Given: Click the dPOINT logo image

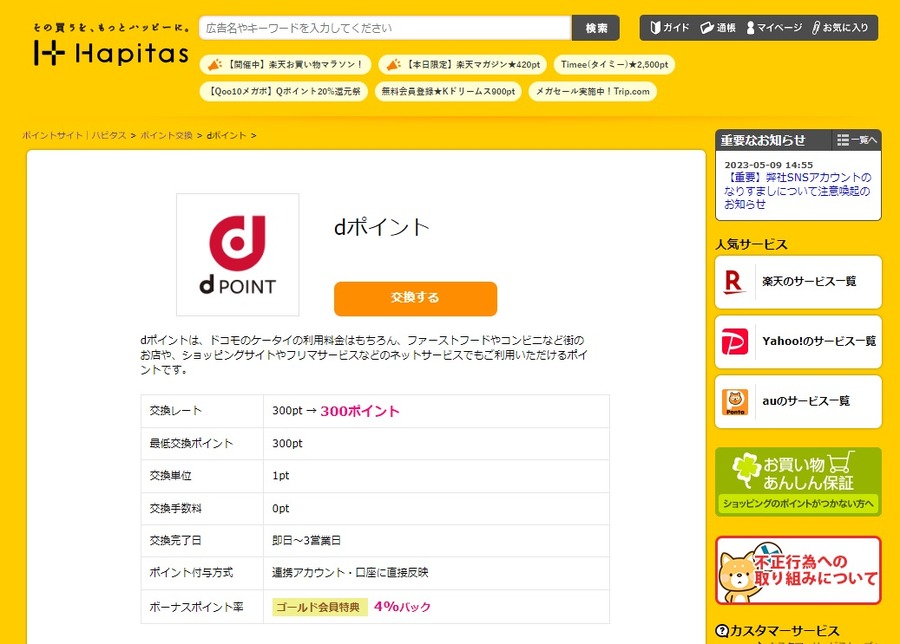Looking at the screenshot, I should point(238,255).
